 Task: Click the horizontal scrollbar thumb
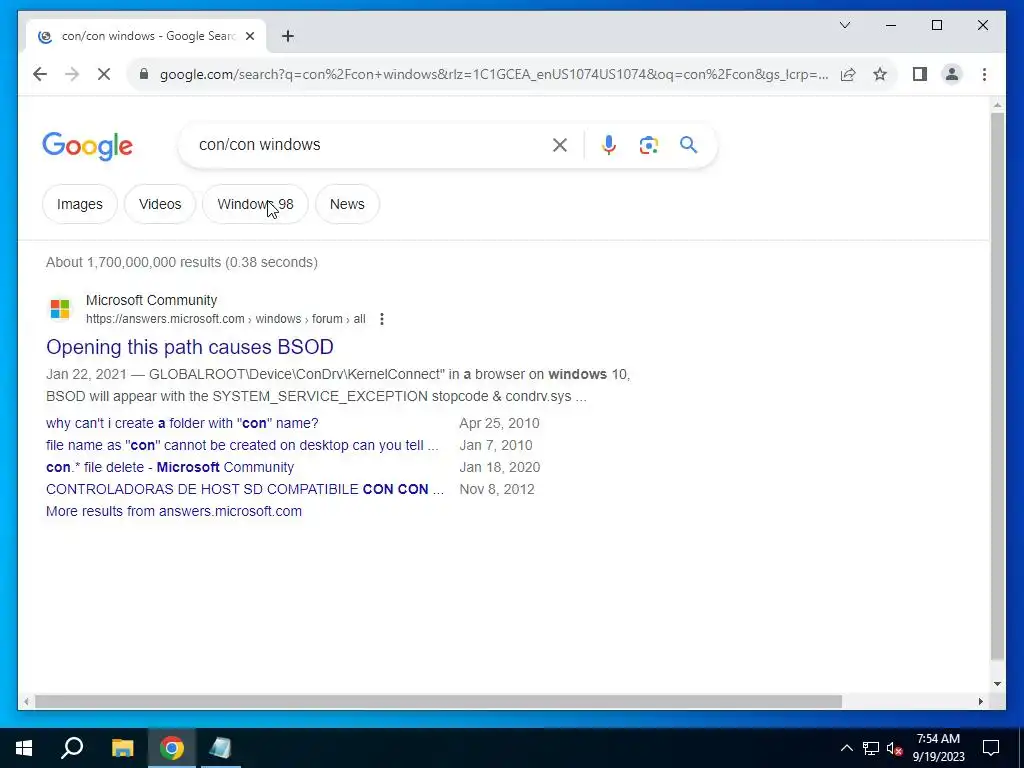438,702
